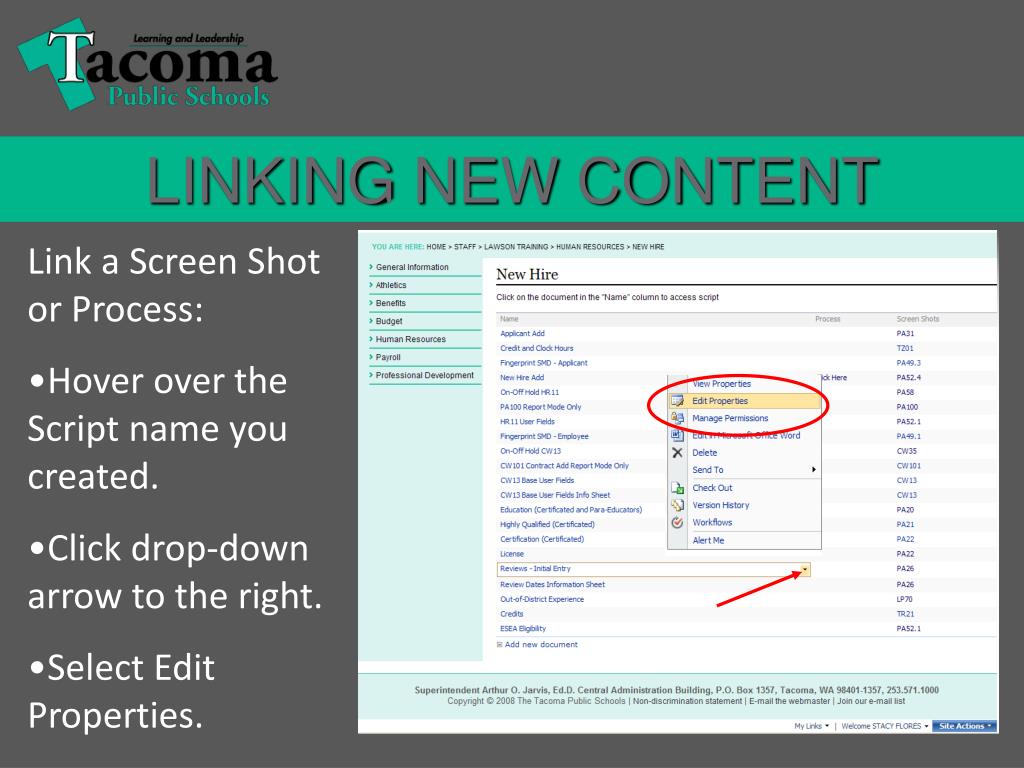Choose Check Out menu entry
The height and width of the screenshot is (768, 1024).
coord(712,488)
